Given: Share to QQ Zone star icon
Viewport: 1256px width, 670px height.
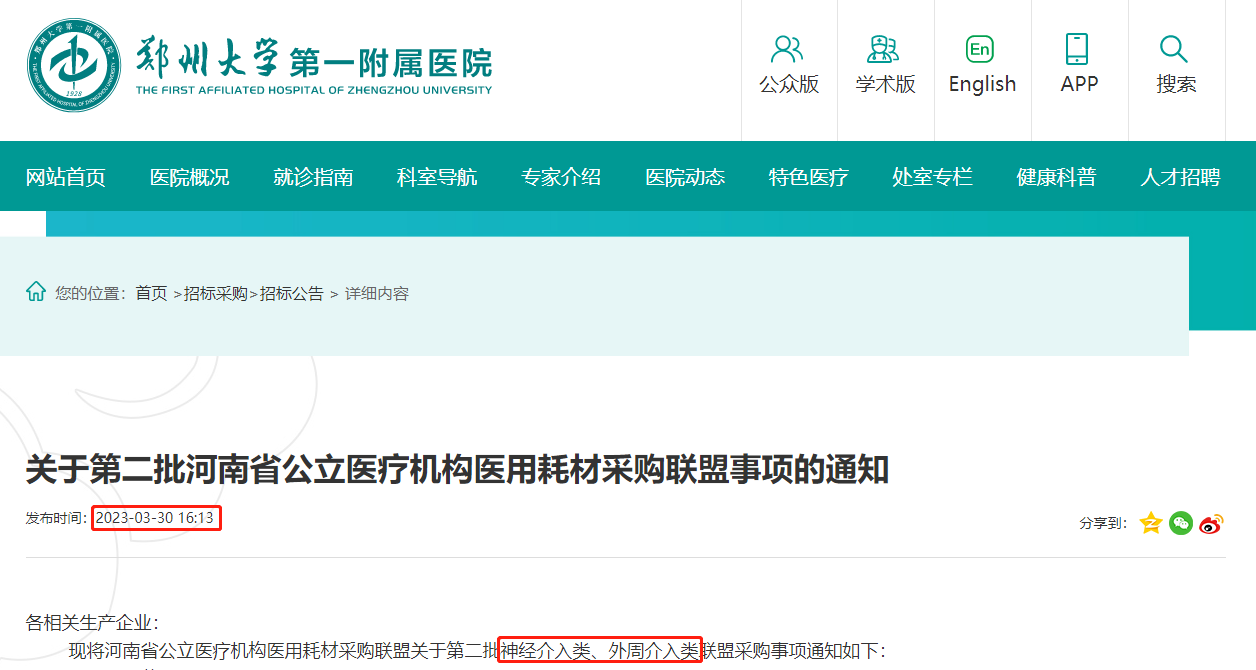Looking at the screenshot, I should tap(1150, 523).
